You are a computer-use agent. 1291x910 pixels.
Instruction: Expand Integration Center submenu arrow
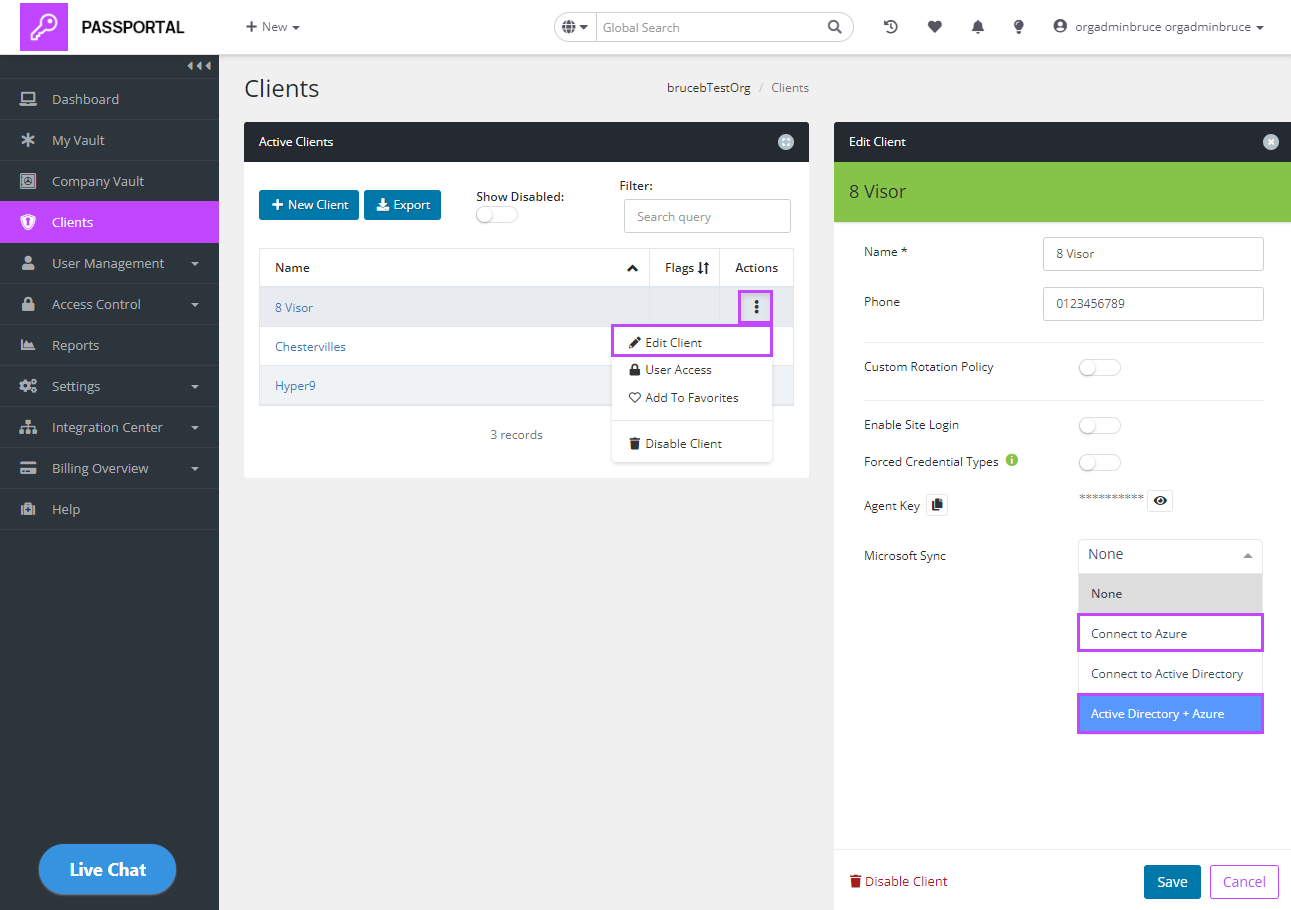(195, 428)
